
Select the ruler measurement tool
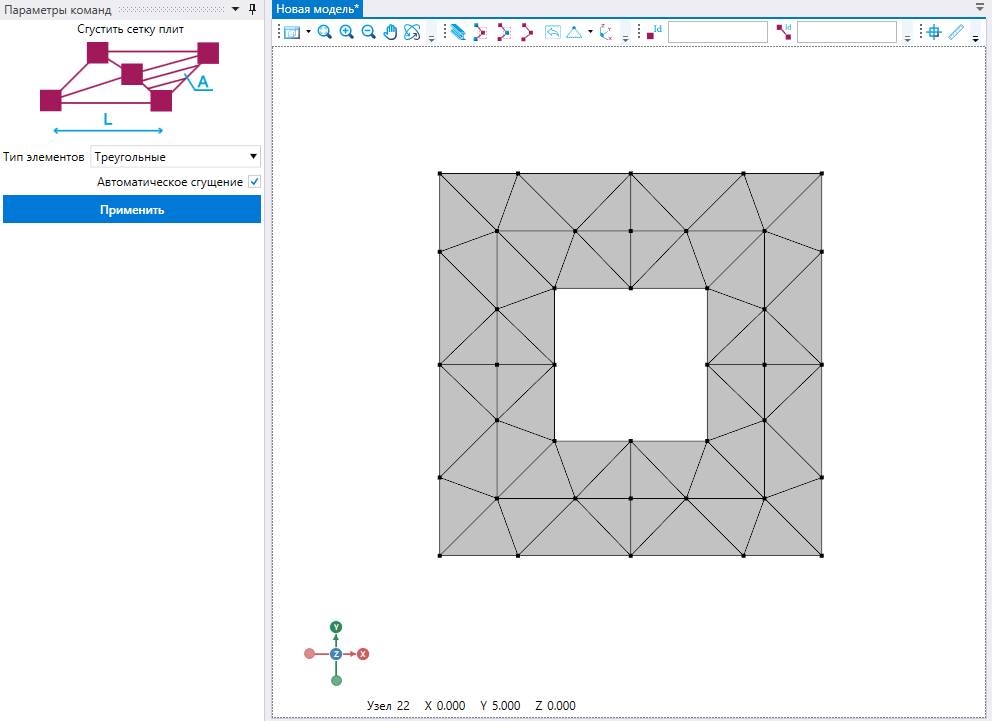click(956, 32)
